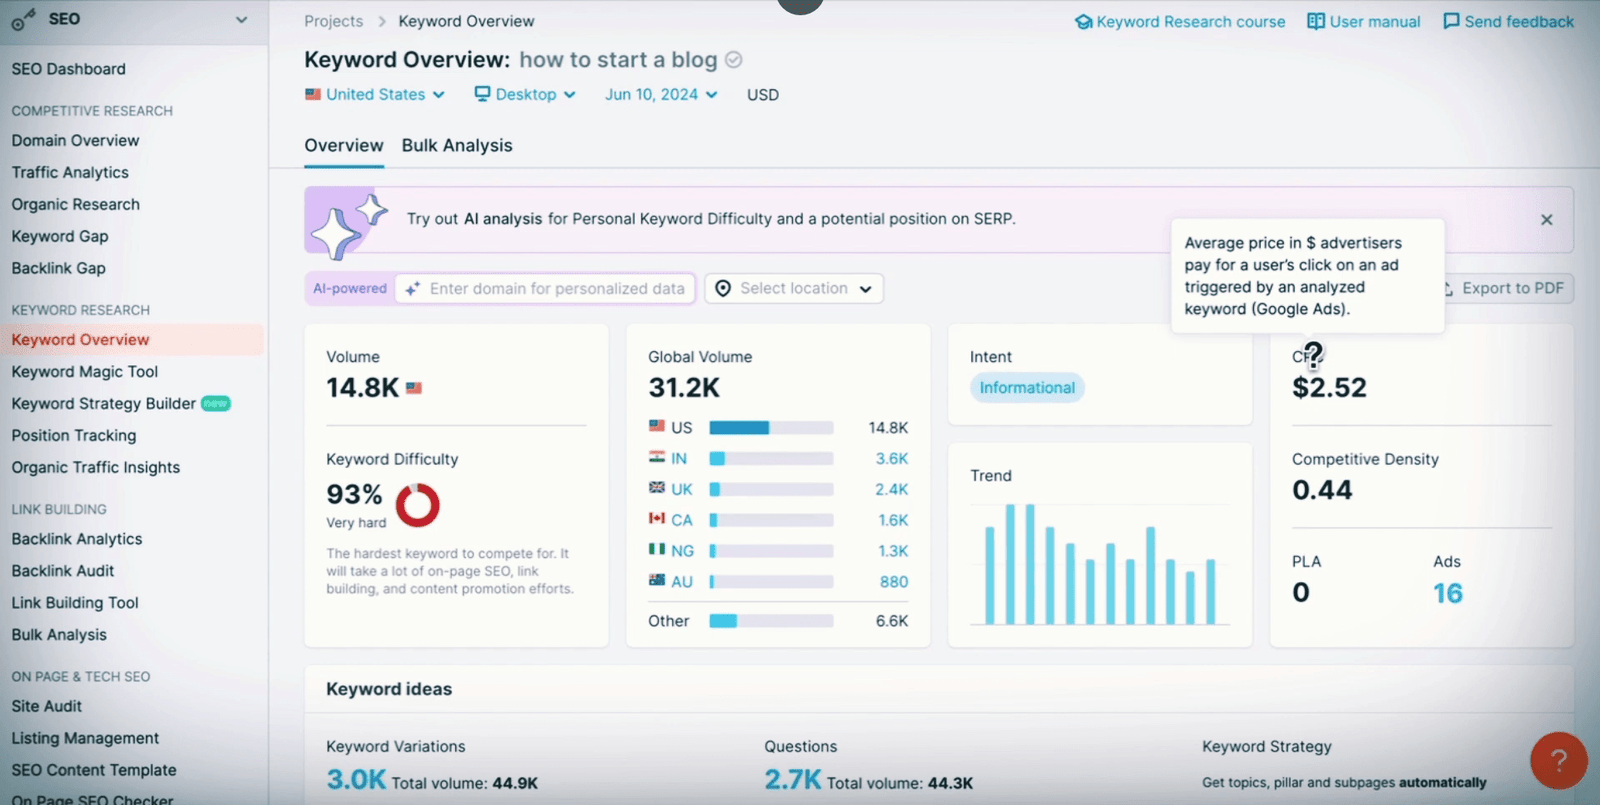
Task: Click the AI analysis link in banner
Action: pyautogui.click(x=503, y=219)
